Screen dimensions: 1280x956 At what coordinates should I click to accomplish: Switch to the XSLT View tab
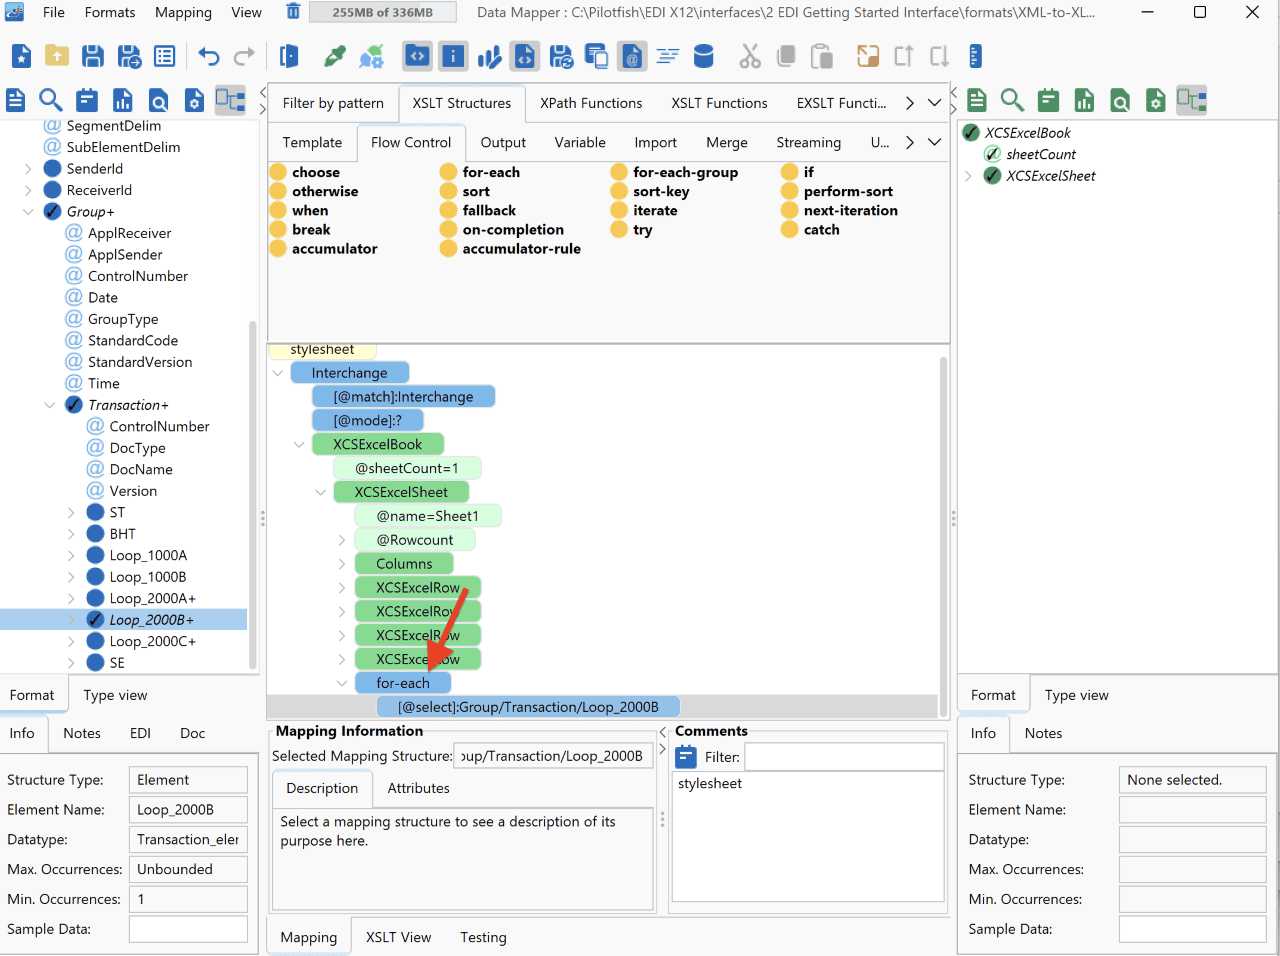pyautogui.click(x=398, y=937)
